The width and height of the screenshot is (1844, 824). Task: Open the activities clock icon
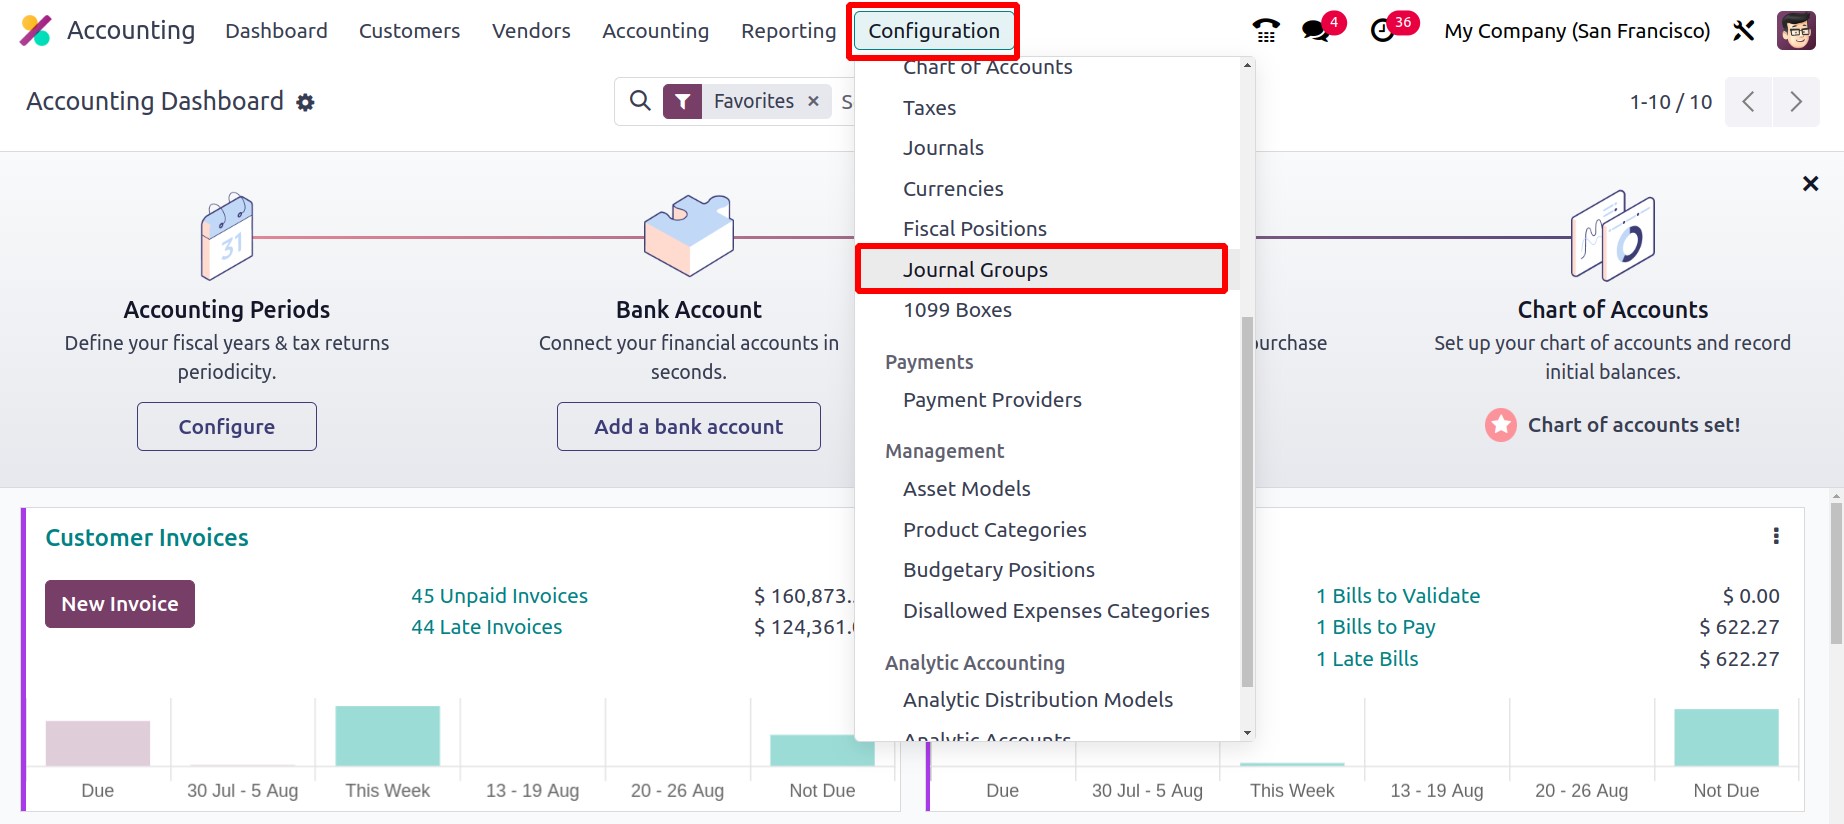click(1383, 31)
